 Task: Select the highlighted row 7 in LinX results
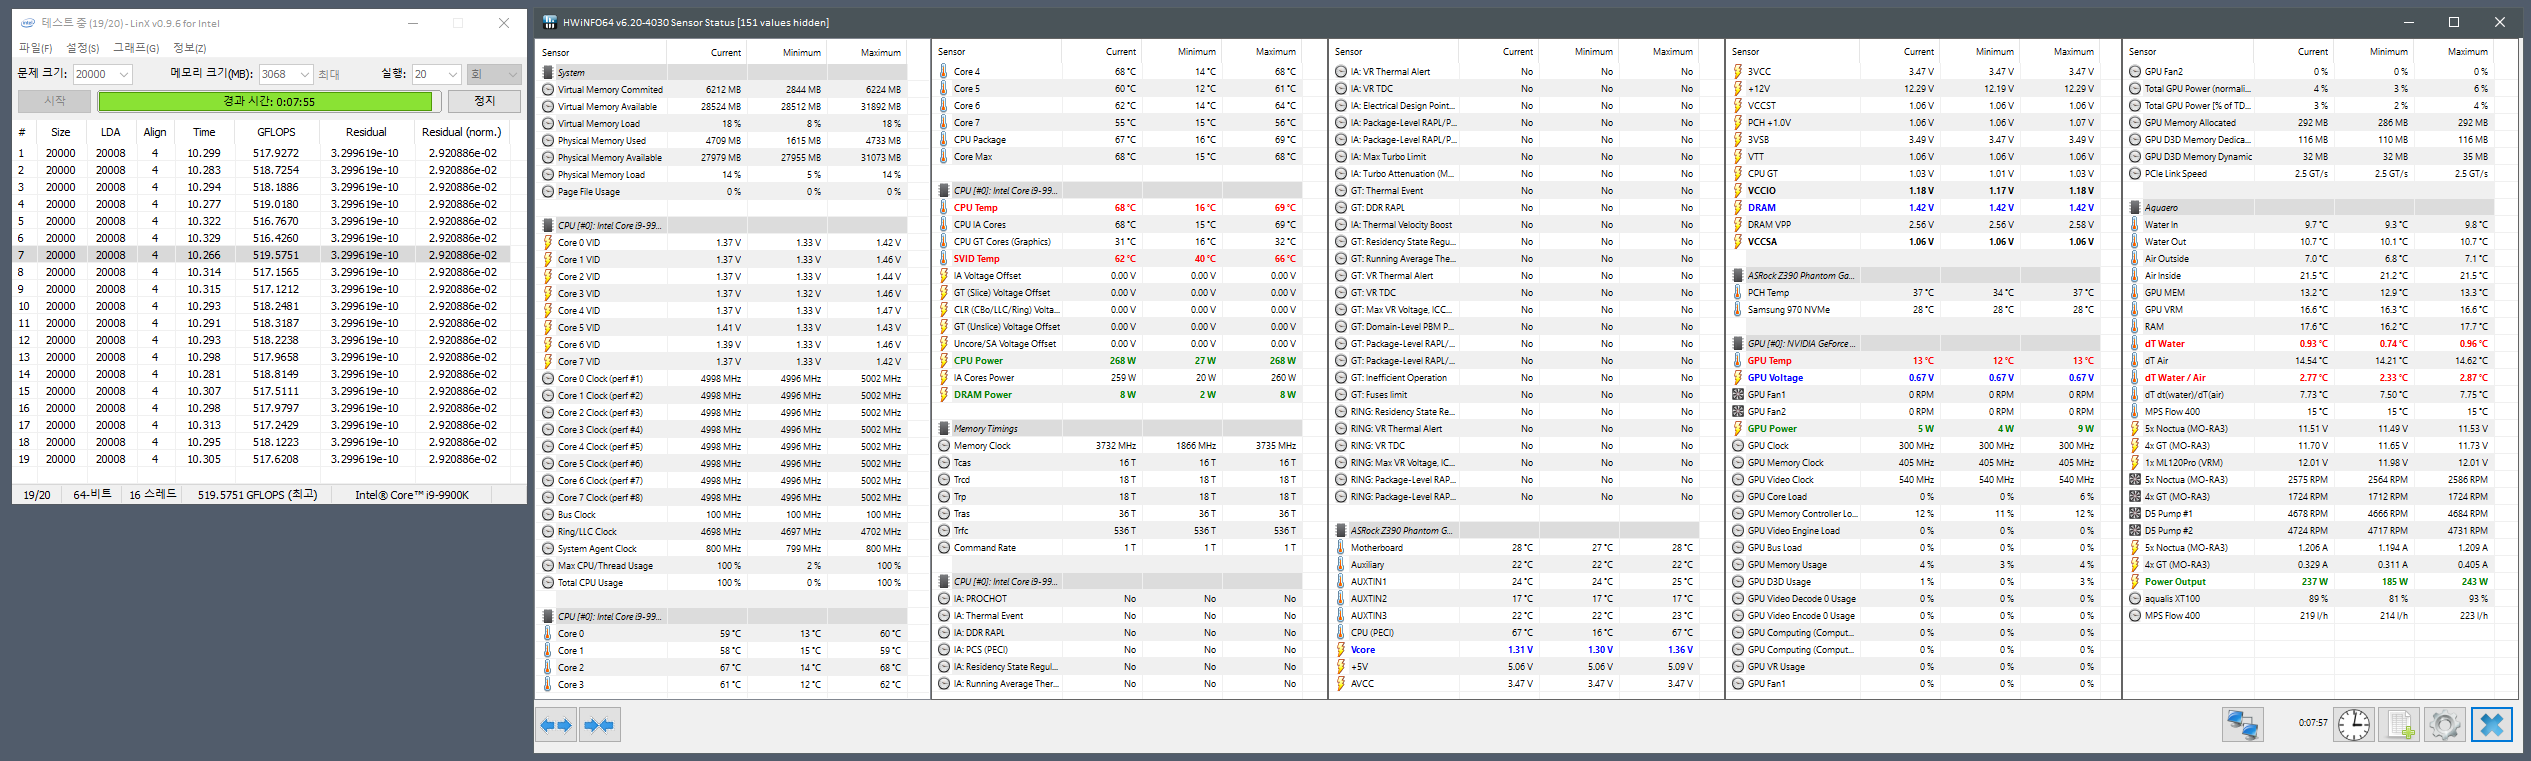(261, 255)
